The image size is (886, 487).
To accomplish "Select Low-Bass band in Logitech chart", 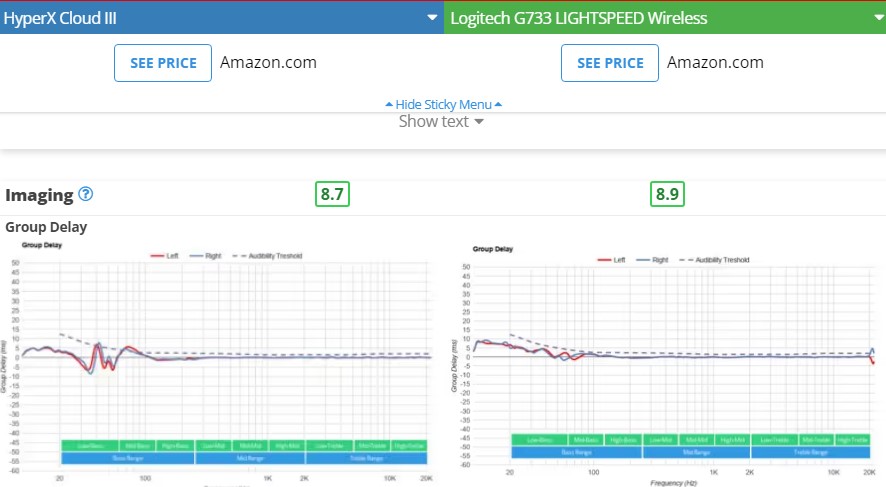I will 540,440.
